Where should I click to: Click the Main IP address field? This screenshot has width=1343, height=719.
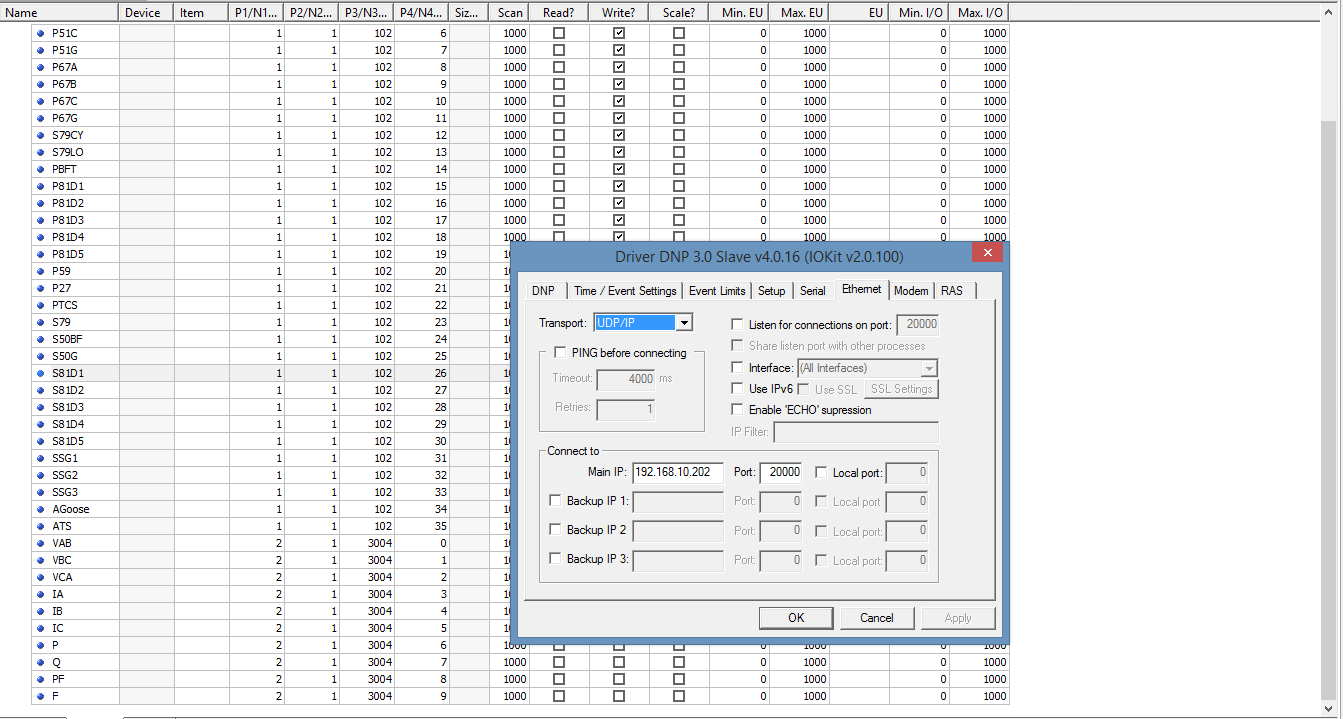click(678, 472)
